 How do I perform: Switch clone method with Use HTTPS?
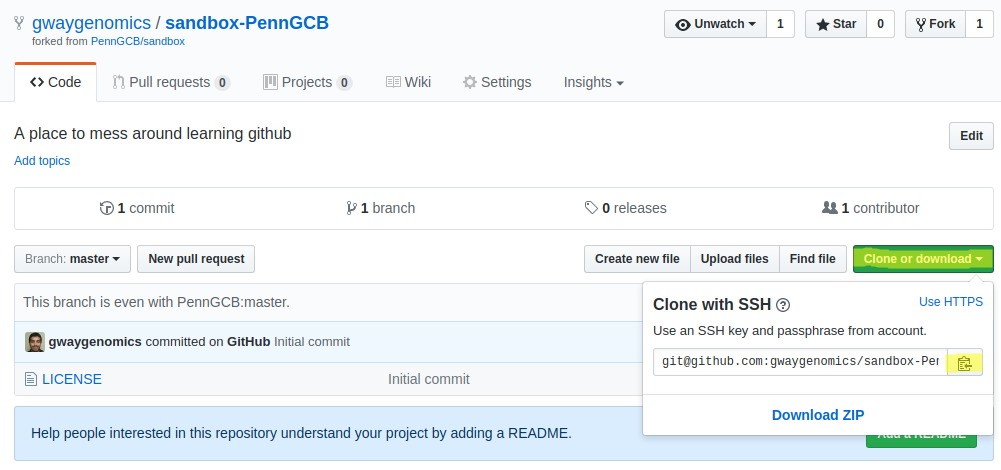(950, 302)
